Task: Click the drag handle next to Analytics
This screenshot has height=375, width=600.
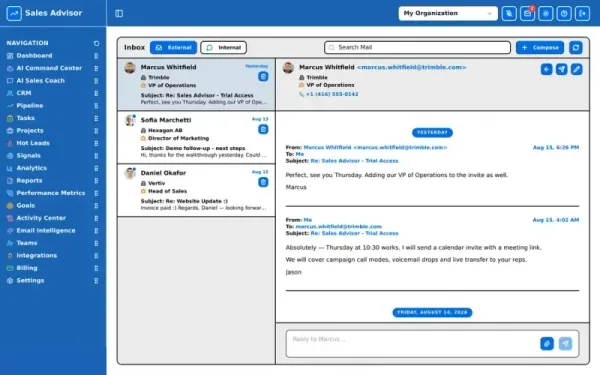Action: (x=96, y=168)
